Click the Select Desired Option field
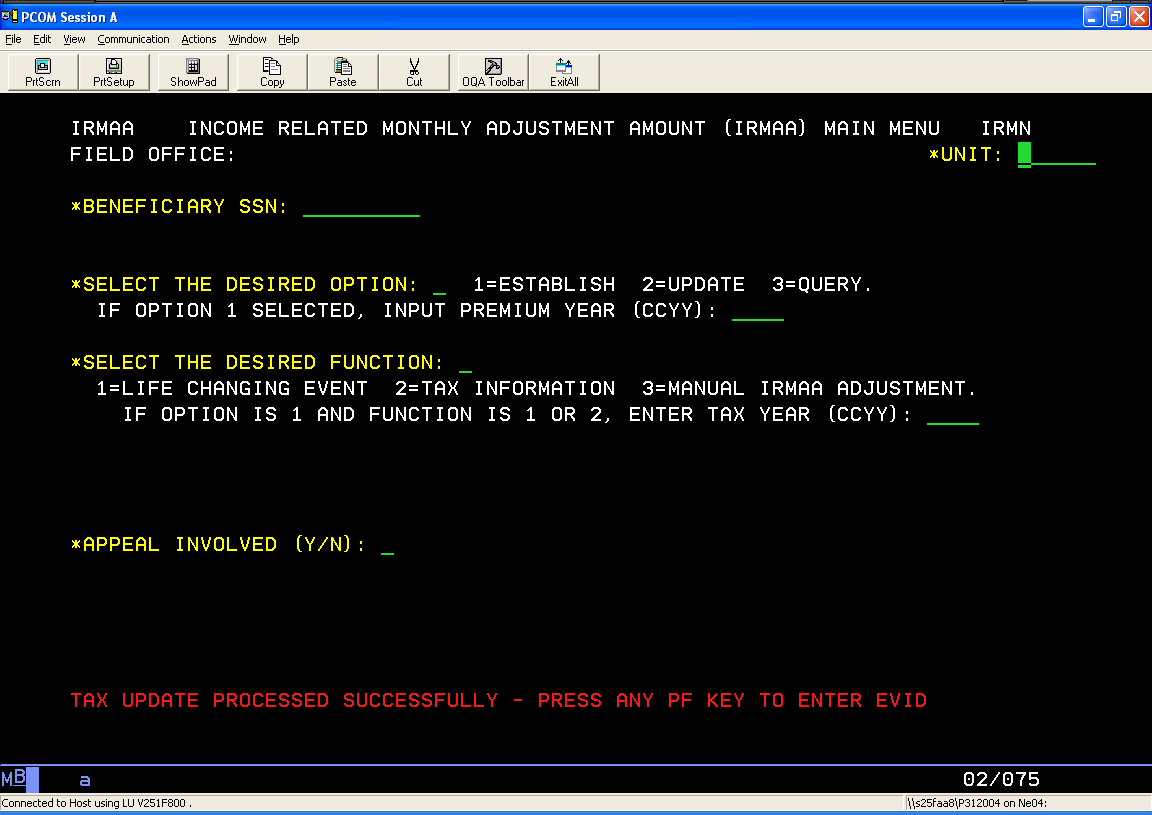 coord(439,285)
